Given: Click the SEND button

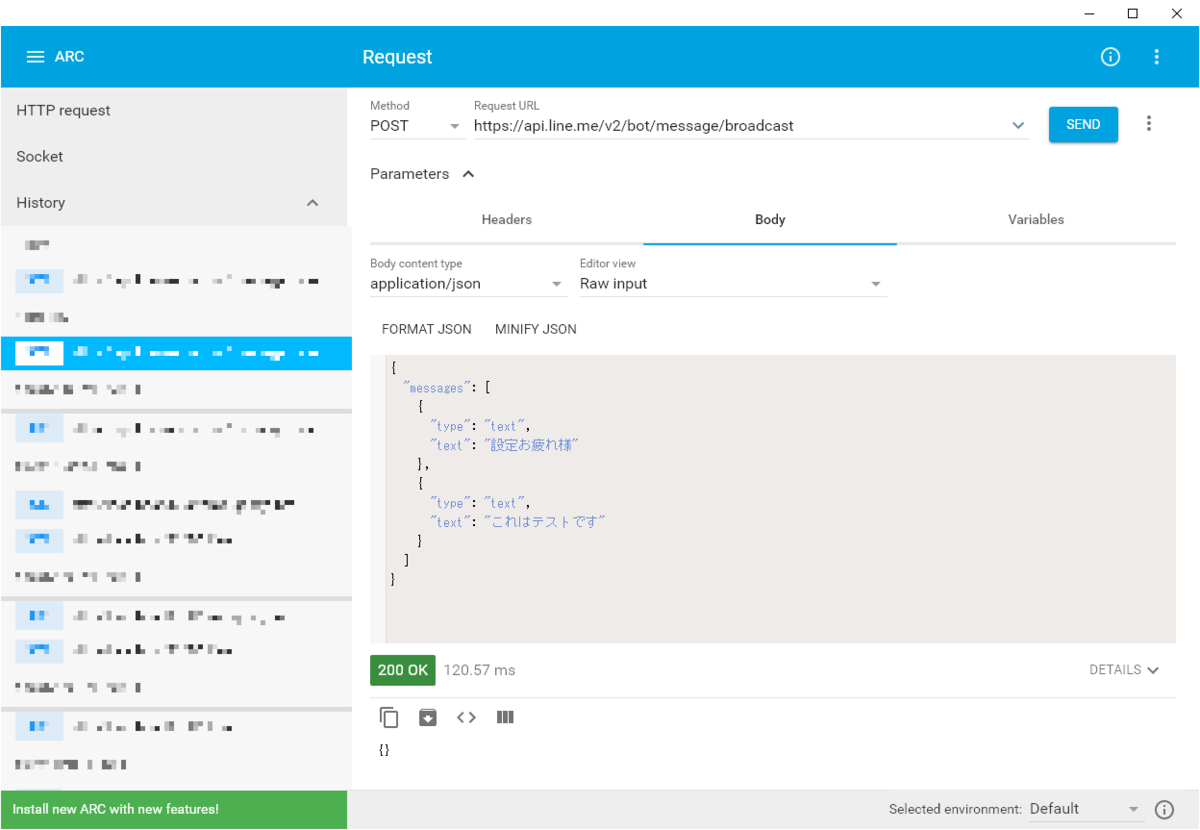Looking at the screenshot, I should [1083, 125].
